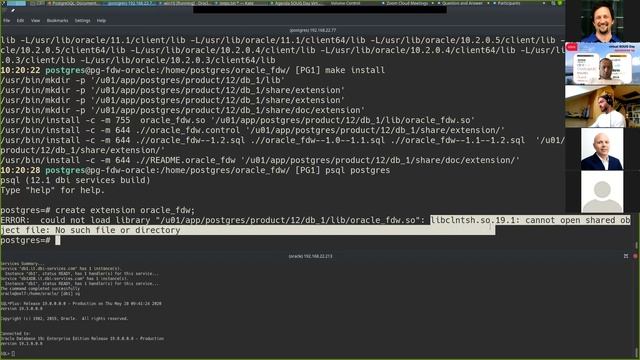The width and height of the screenshot is (640, 360).
Task: Click the 10:20:22 prompt timestamp
Action: (x=20, y=70)
